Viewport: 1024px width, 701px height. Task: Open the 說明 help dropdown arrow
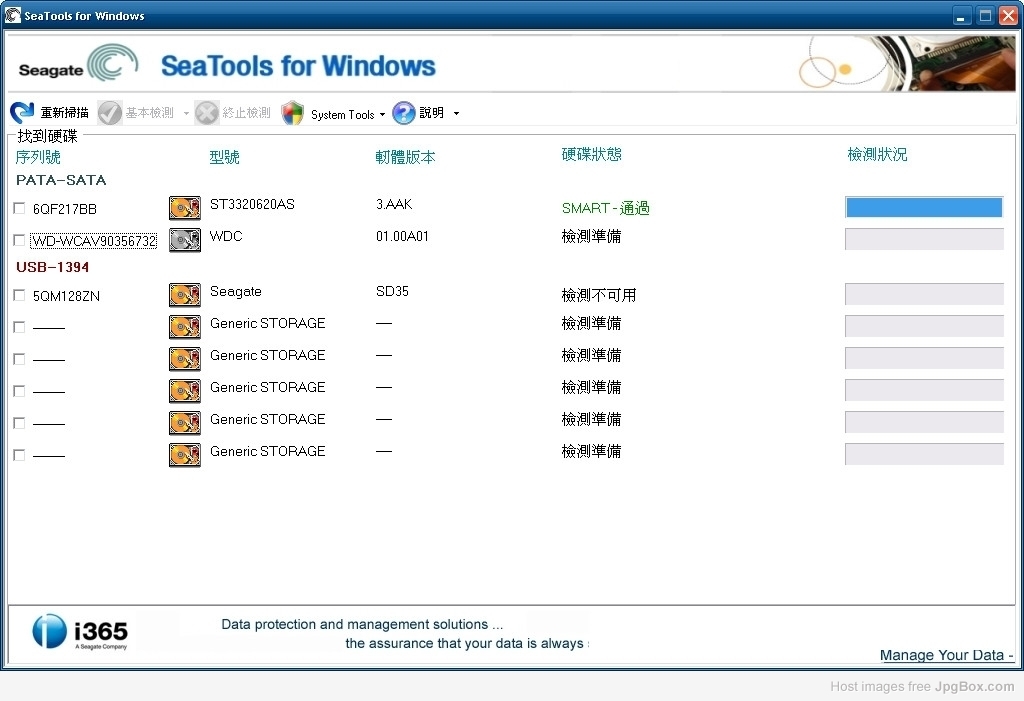pyautogui.click(x=457, y=114)
